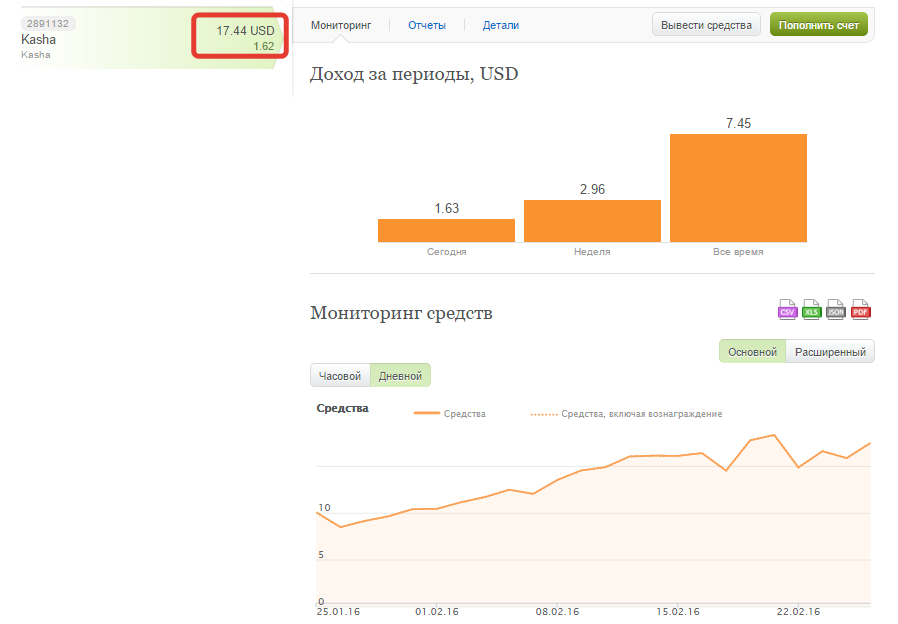
Task: Select the Kasha account name
Action: pyautogui.click(x=38, y=40)
